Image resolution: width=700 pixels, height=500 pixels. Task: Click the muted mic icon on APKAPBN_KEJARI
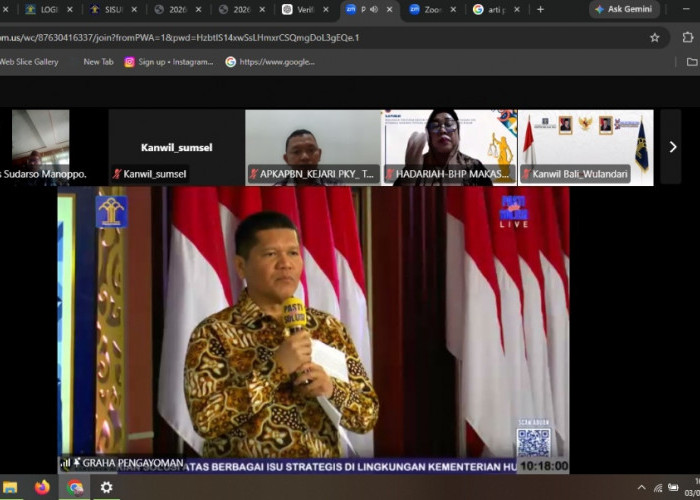254,174
